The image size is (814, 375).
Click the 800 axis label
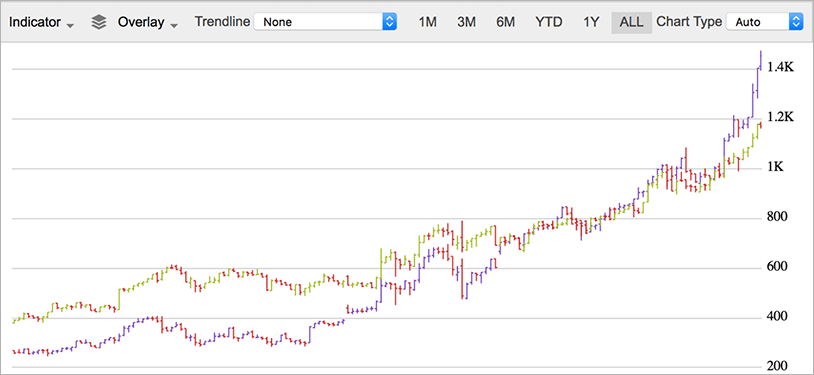click(x=777, y=217)
